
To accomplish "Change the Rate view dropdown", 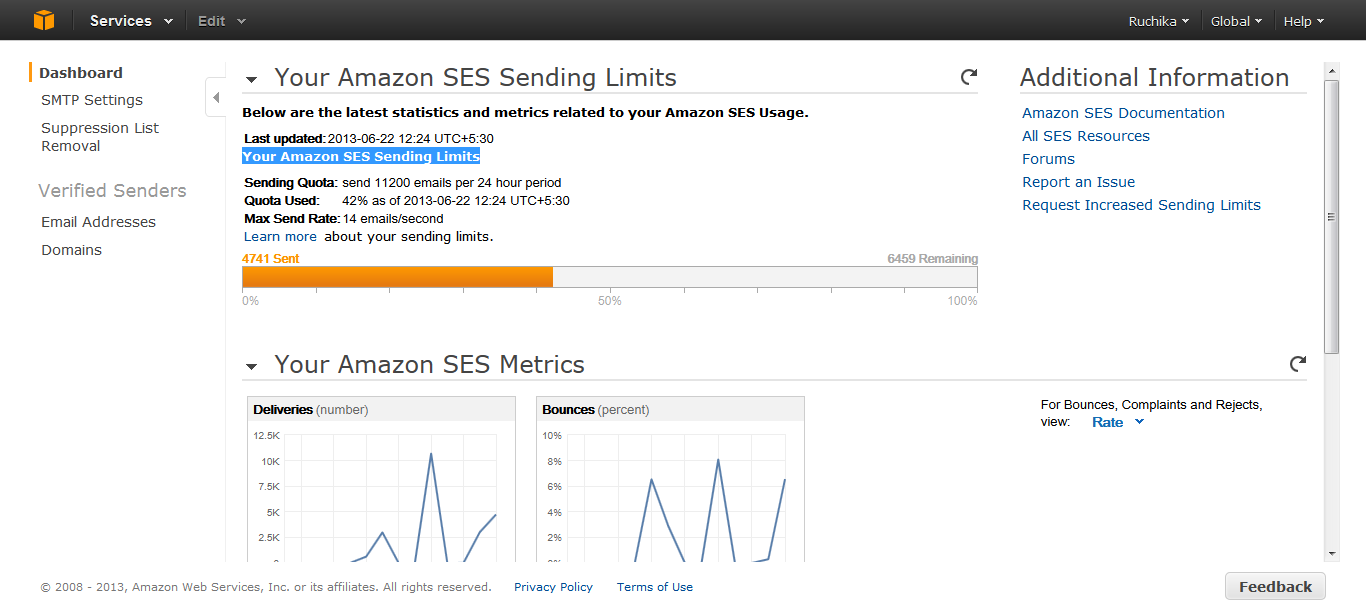I will (x=1117, y=422).
